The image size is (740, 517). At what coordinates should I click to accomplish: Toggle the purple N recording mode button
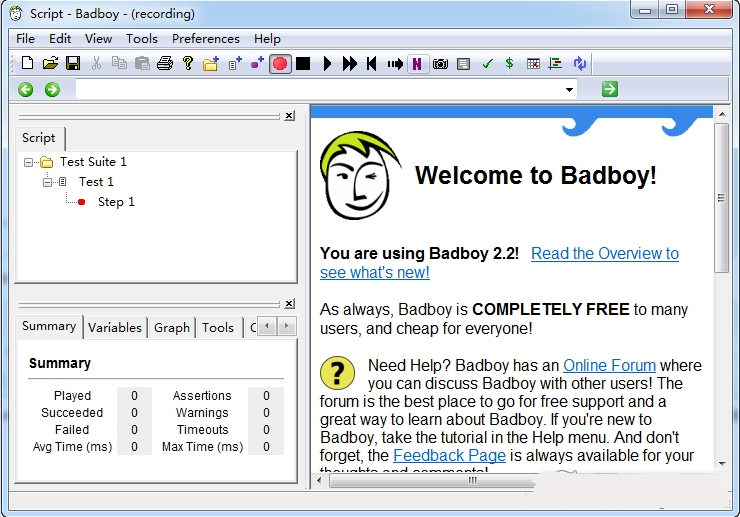(417, 64)
